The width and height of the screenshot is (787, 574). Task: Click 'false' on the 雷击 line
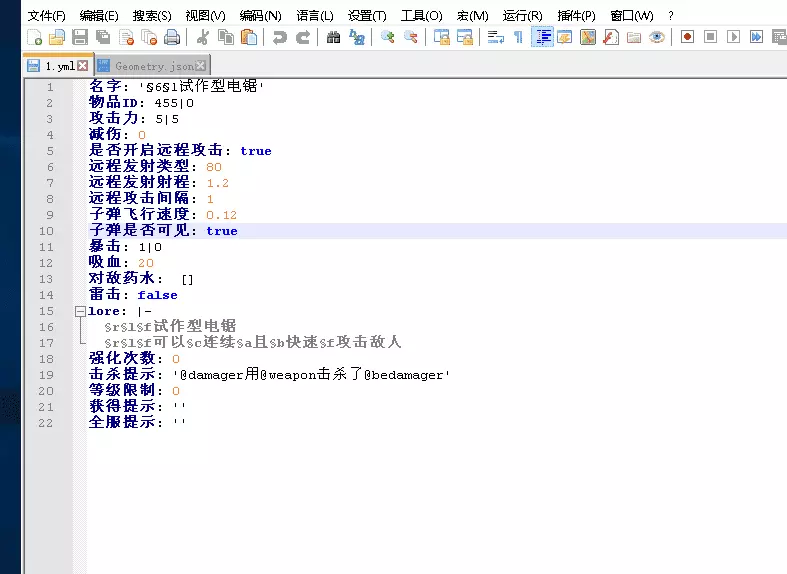[x=158, y=295]
